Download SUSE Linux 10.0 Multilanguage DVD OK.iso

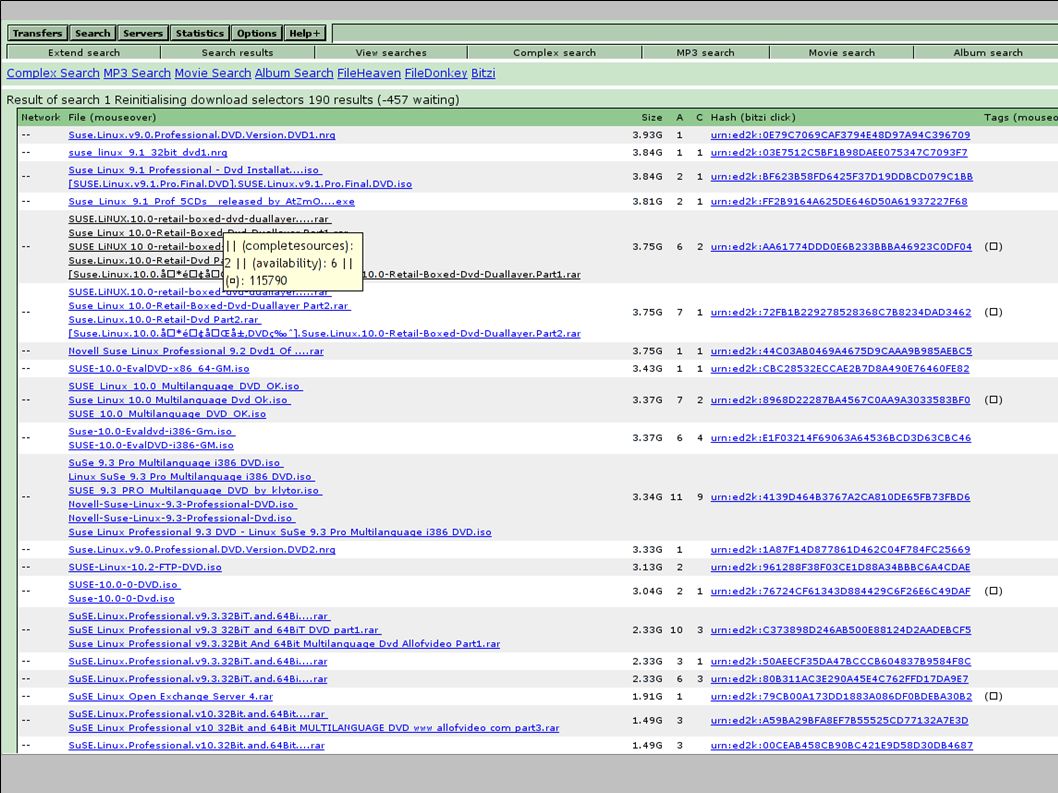[186, 386]
